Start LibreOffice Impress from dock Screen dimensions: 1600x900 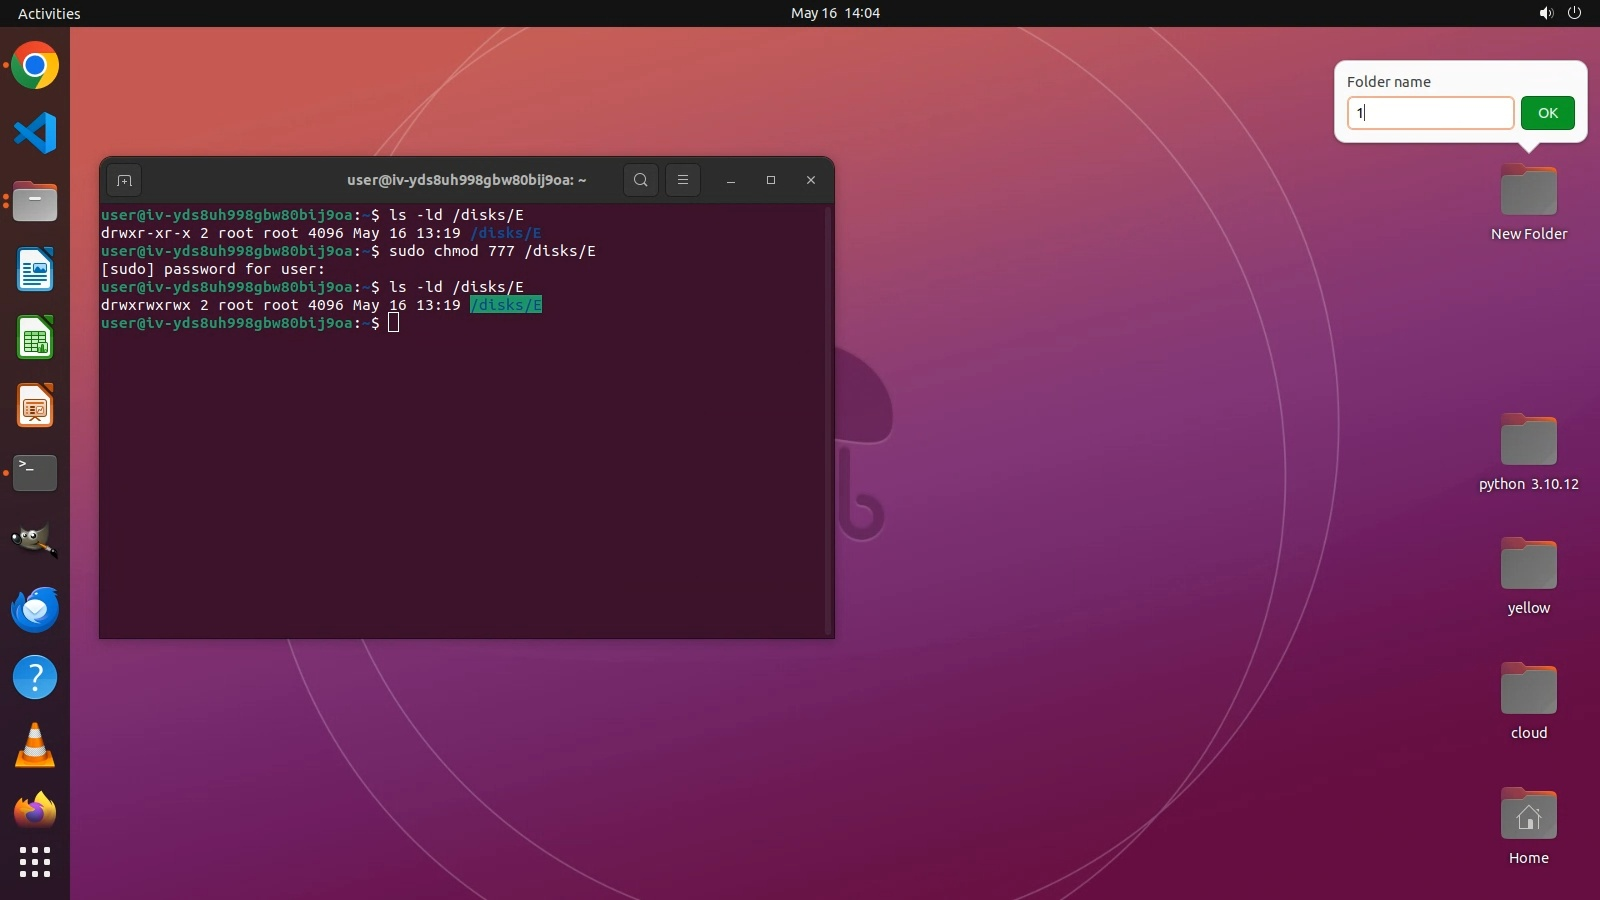pos(35,406)
